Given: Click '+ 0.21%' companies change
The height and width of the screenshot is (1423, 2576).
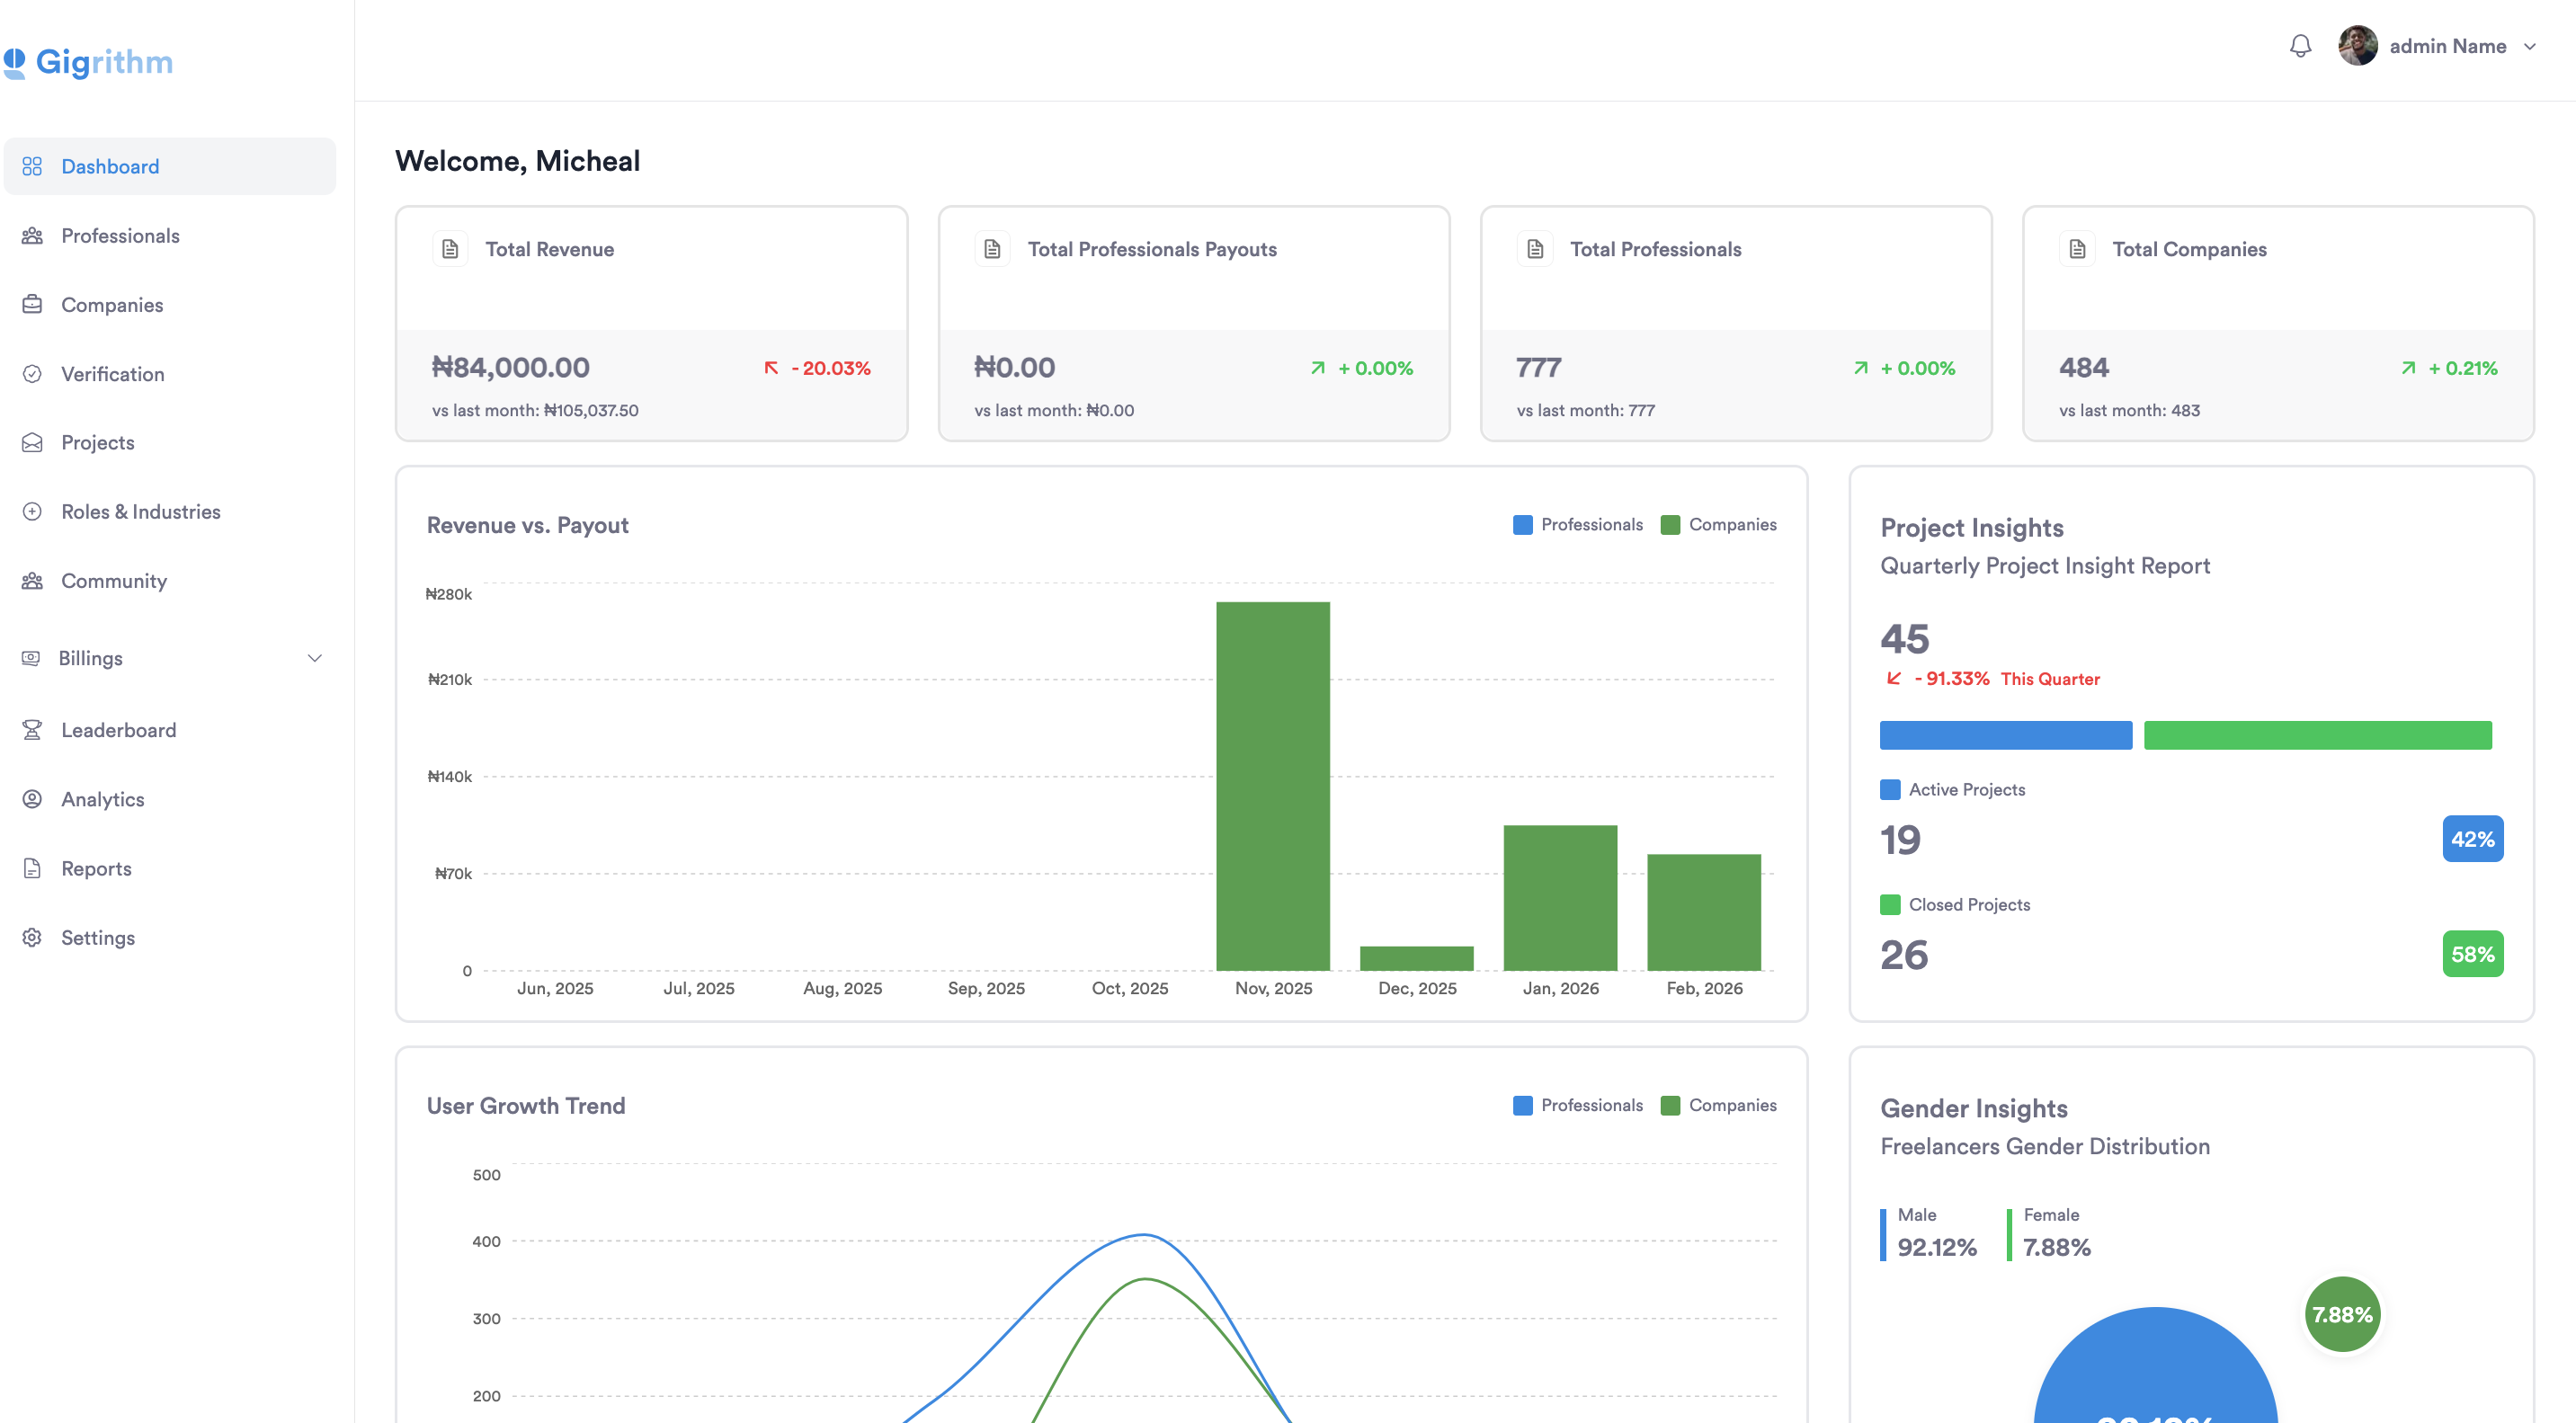Looking at the screenshot, I should pyautogui.click(x=2462, y=368).
